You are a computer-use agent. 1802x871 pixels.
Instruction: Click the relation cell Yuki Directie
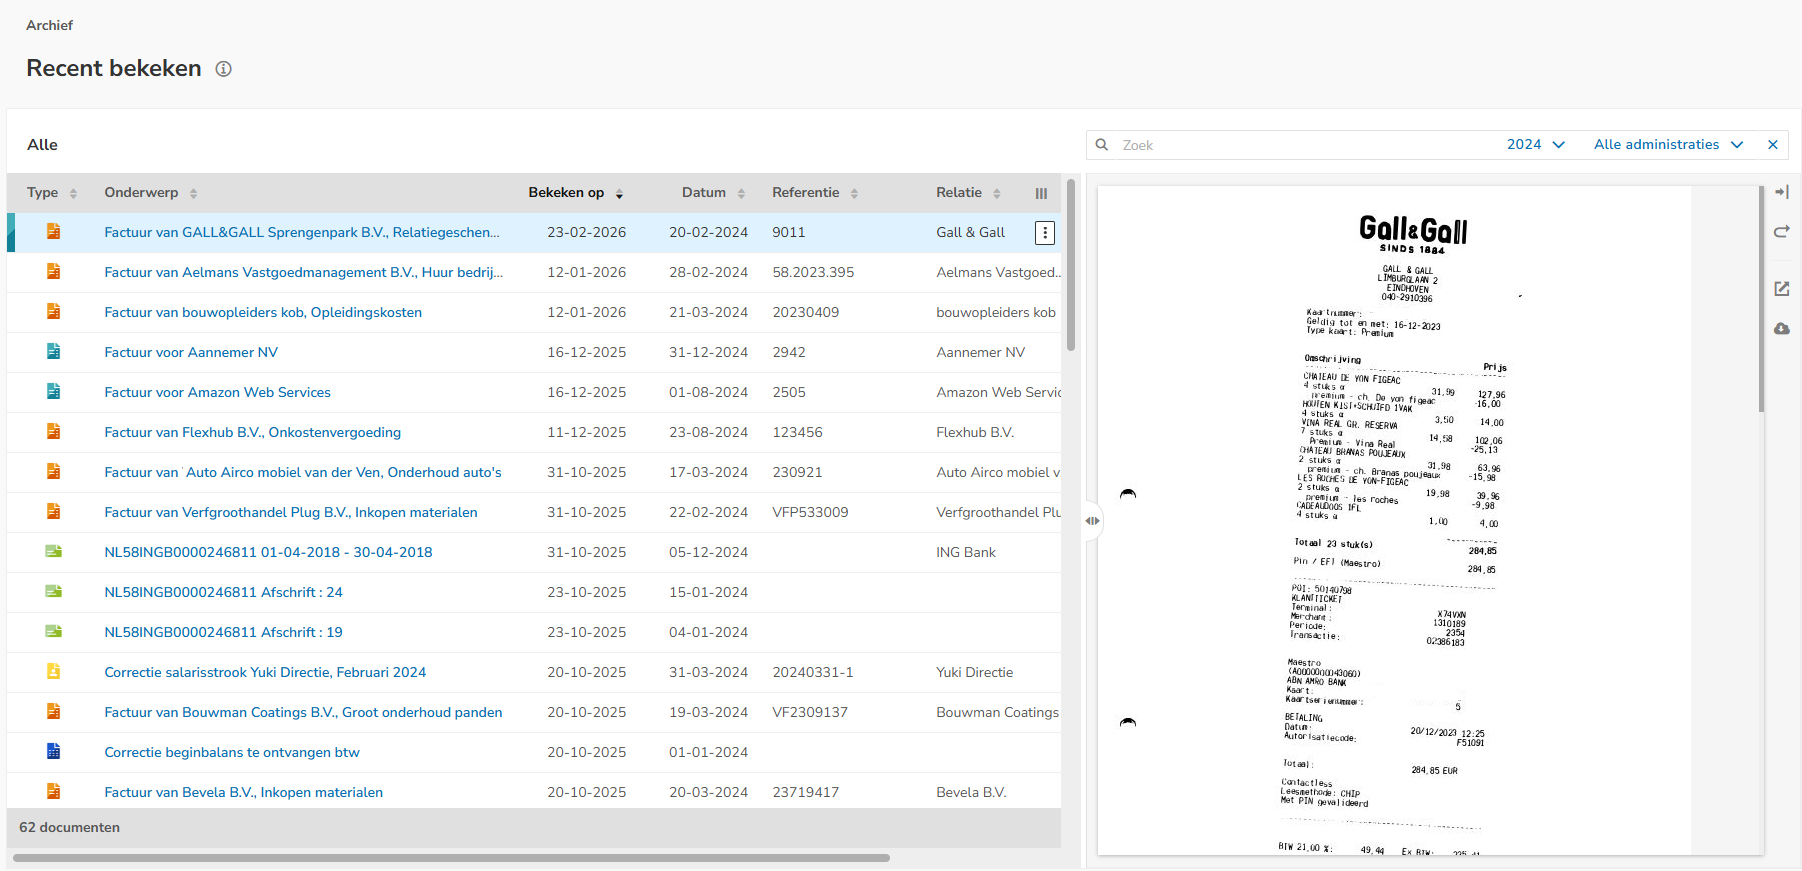point(975,673)
